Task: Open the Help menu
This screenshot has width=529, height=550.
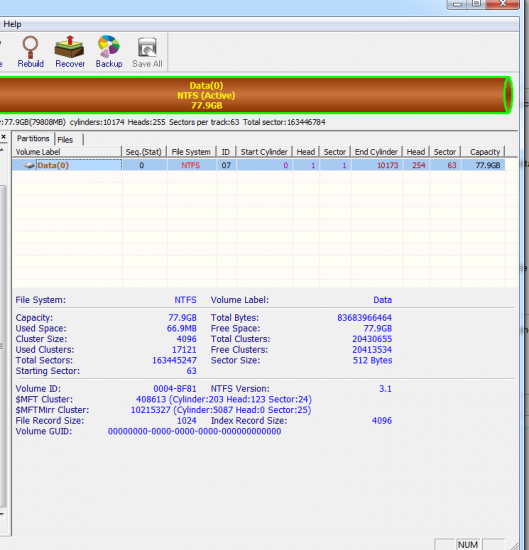Action: click(12, 24)
